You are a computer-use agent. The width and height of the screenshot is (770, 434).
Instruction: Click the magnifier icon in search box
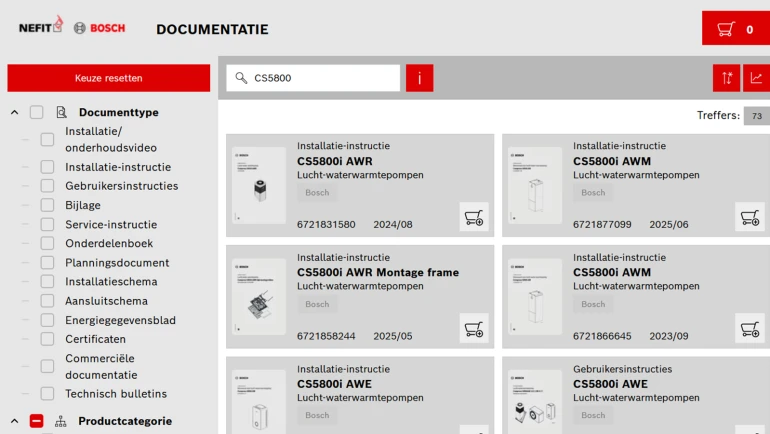pyautogui.click(x=241, y=78)
